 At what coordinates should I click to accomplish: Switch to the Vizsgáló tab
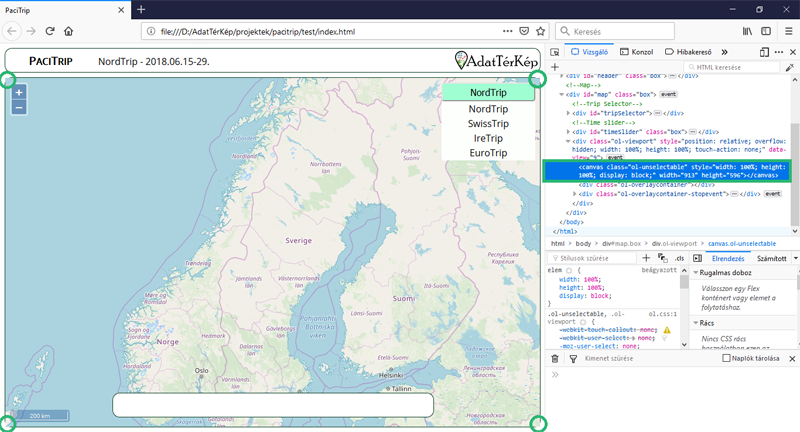pyautogui.click(x=589, y=52)
